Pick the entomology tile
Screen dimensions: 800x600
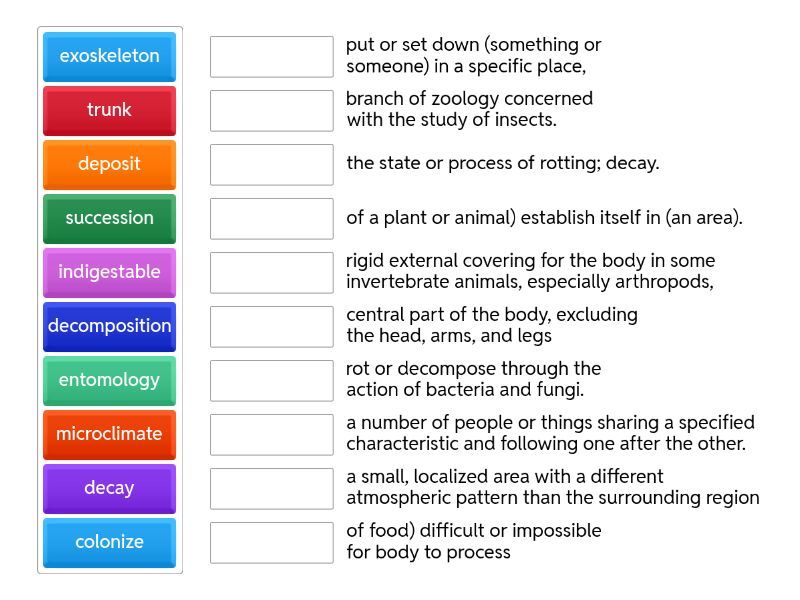pyautogui.click(x=109, y=380)
